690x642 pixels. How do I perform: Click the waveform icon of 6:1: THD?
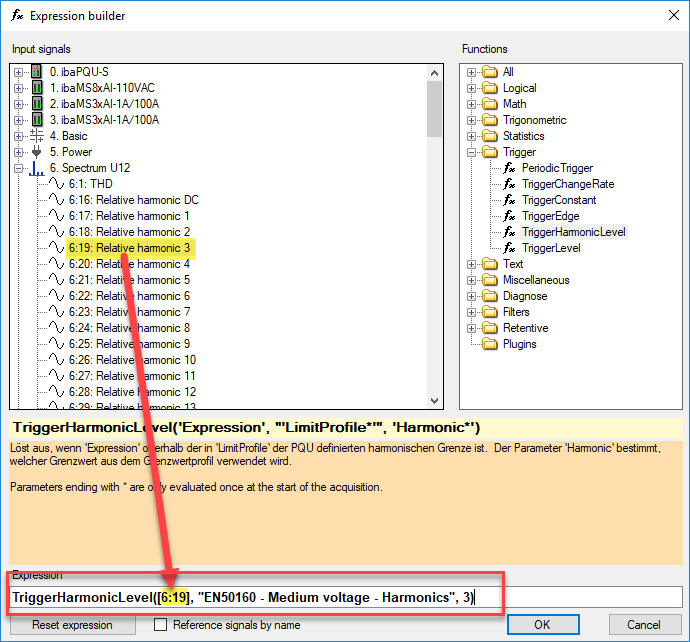(56, 183)
